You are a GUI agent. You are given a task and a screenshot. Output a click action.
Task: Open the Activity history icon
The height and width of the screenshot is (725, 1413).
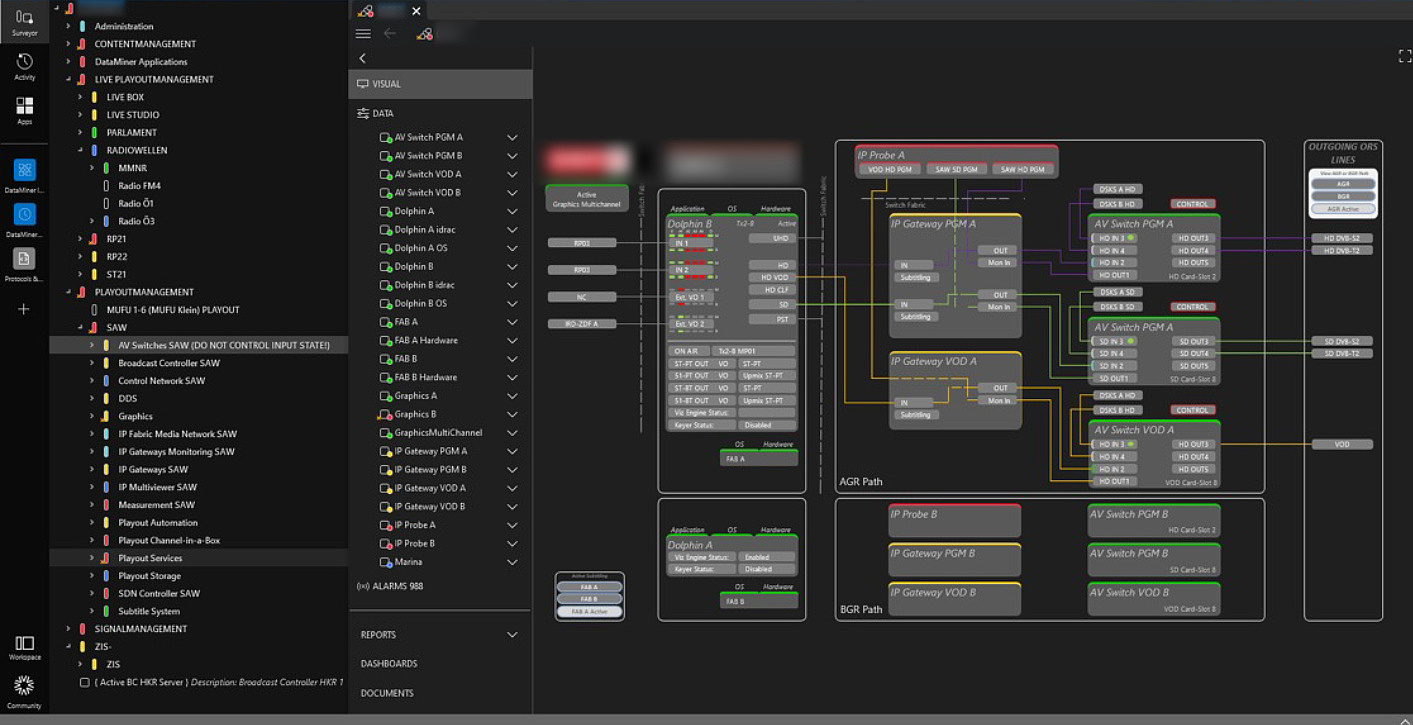point(24,66)
